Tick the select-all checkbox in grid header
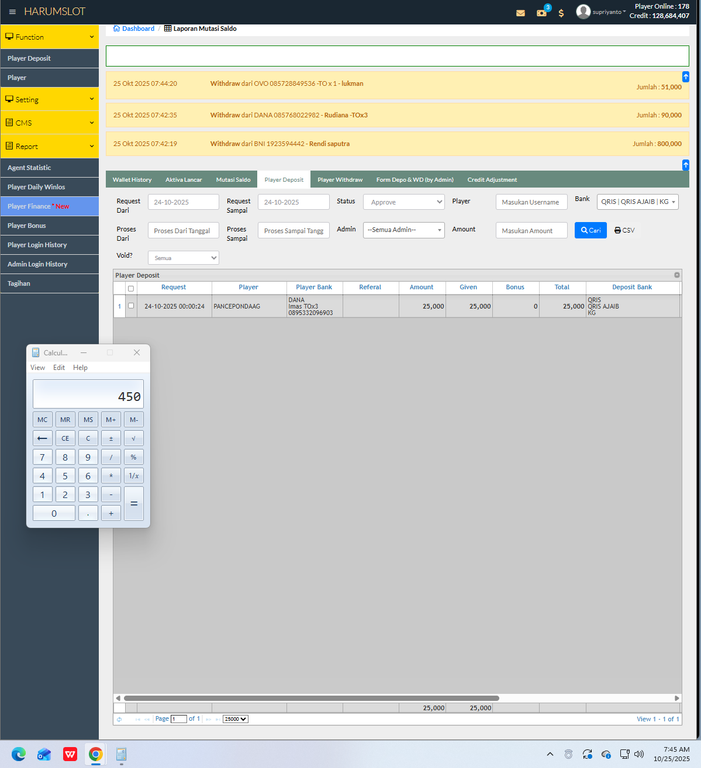Image resolution: width=701 pixels, height=768 pixels. (x=131, y=288)
